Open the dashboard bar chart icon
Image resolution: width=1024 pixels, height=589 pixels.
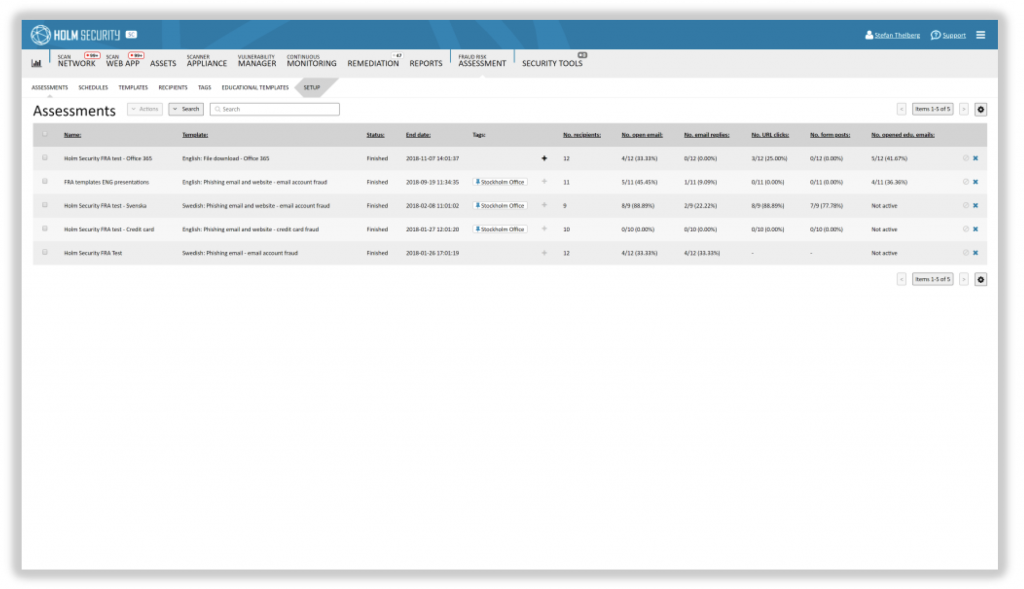click(x=37, y=63)
